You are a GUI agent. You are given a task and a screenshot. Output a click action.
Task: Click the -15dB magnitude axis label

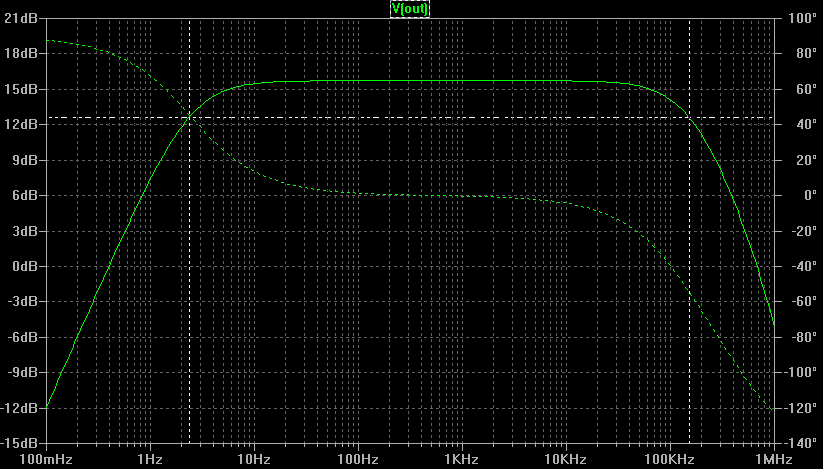click(x=19, y=443)
